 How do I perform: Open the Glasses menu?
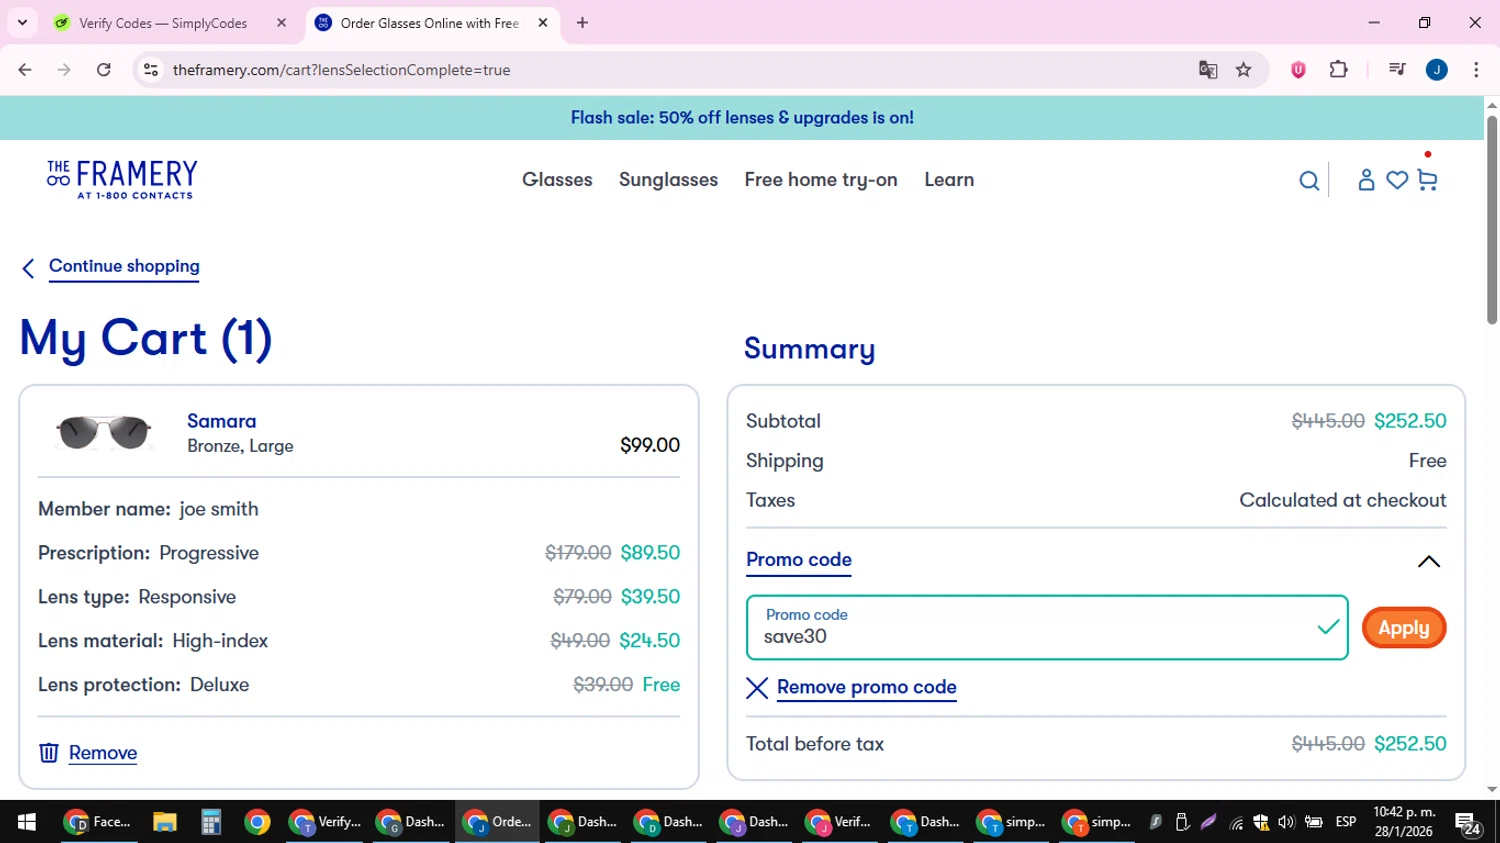[x=557, y=180]
